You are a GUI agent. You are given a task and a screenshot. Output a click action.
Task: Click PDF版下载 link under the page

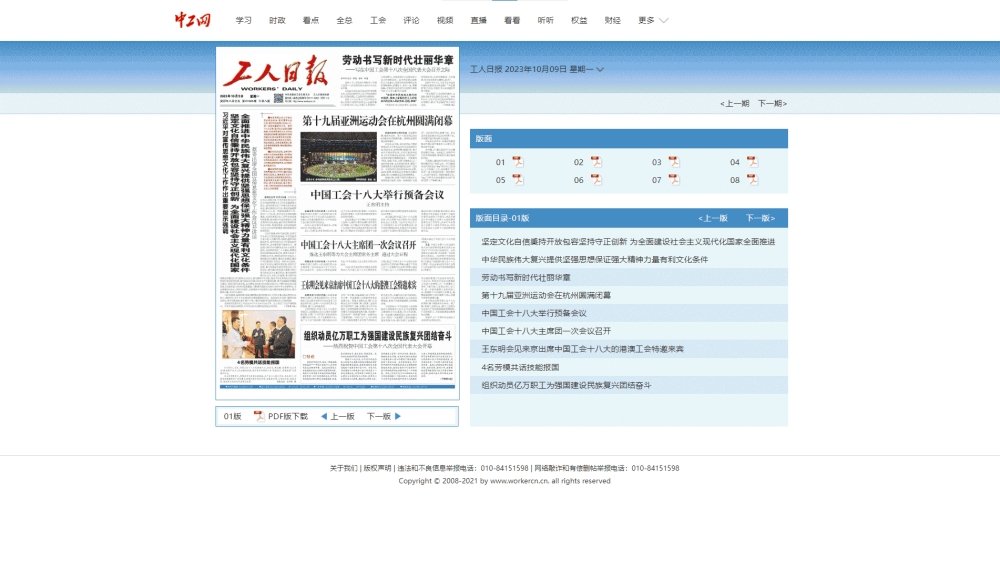[x=288, y=416]
